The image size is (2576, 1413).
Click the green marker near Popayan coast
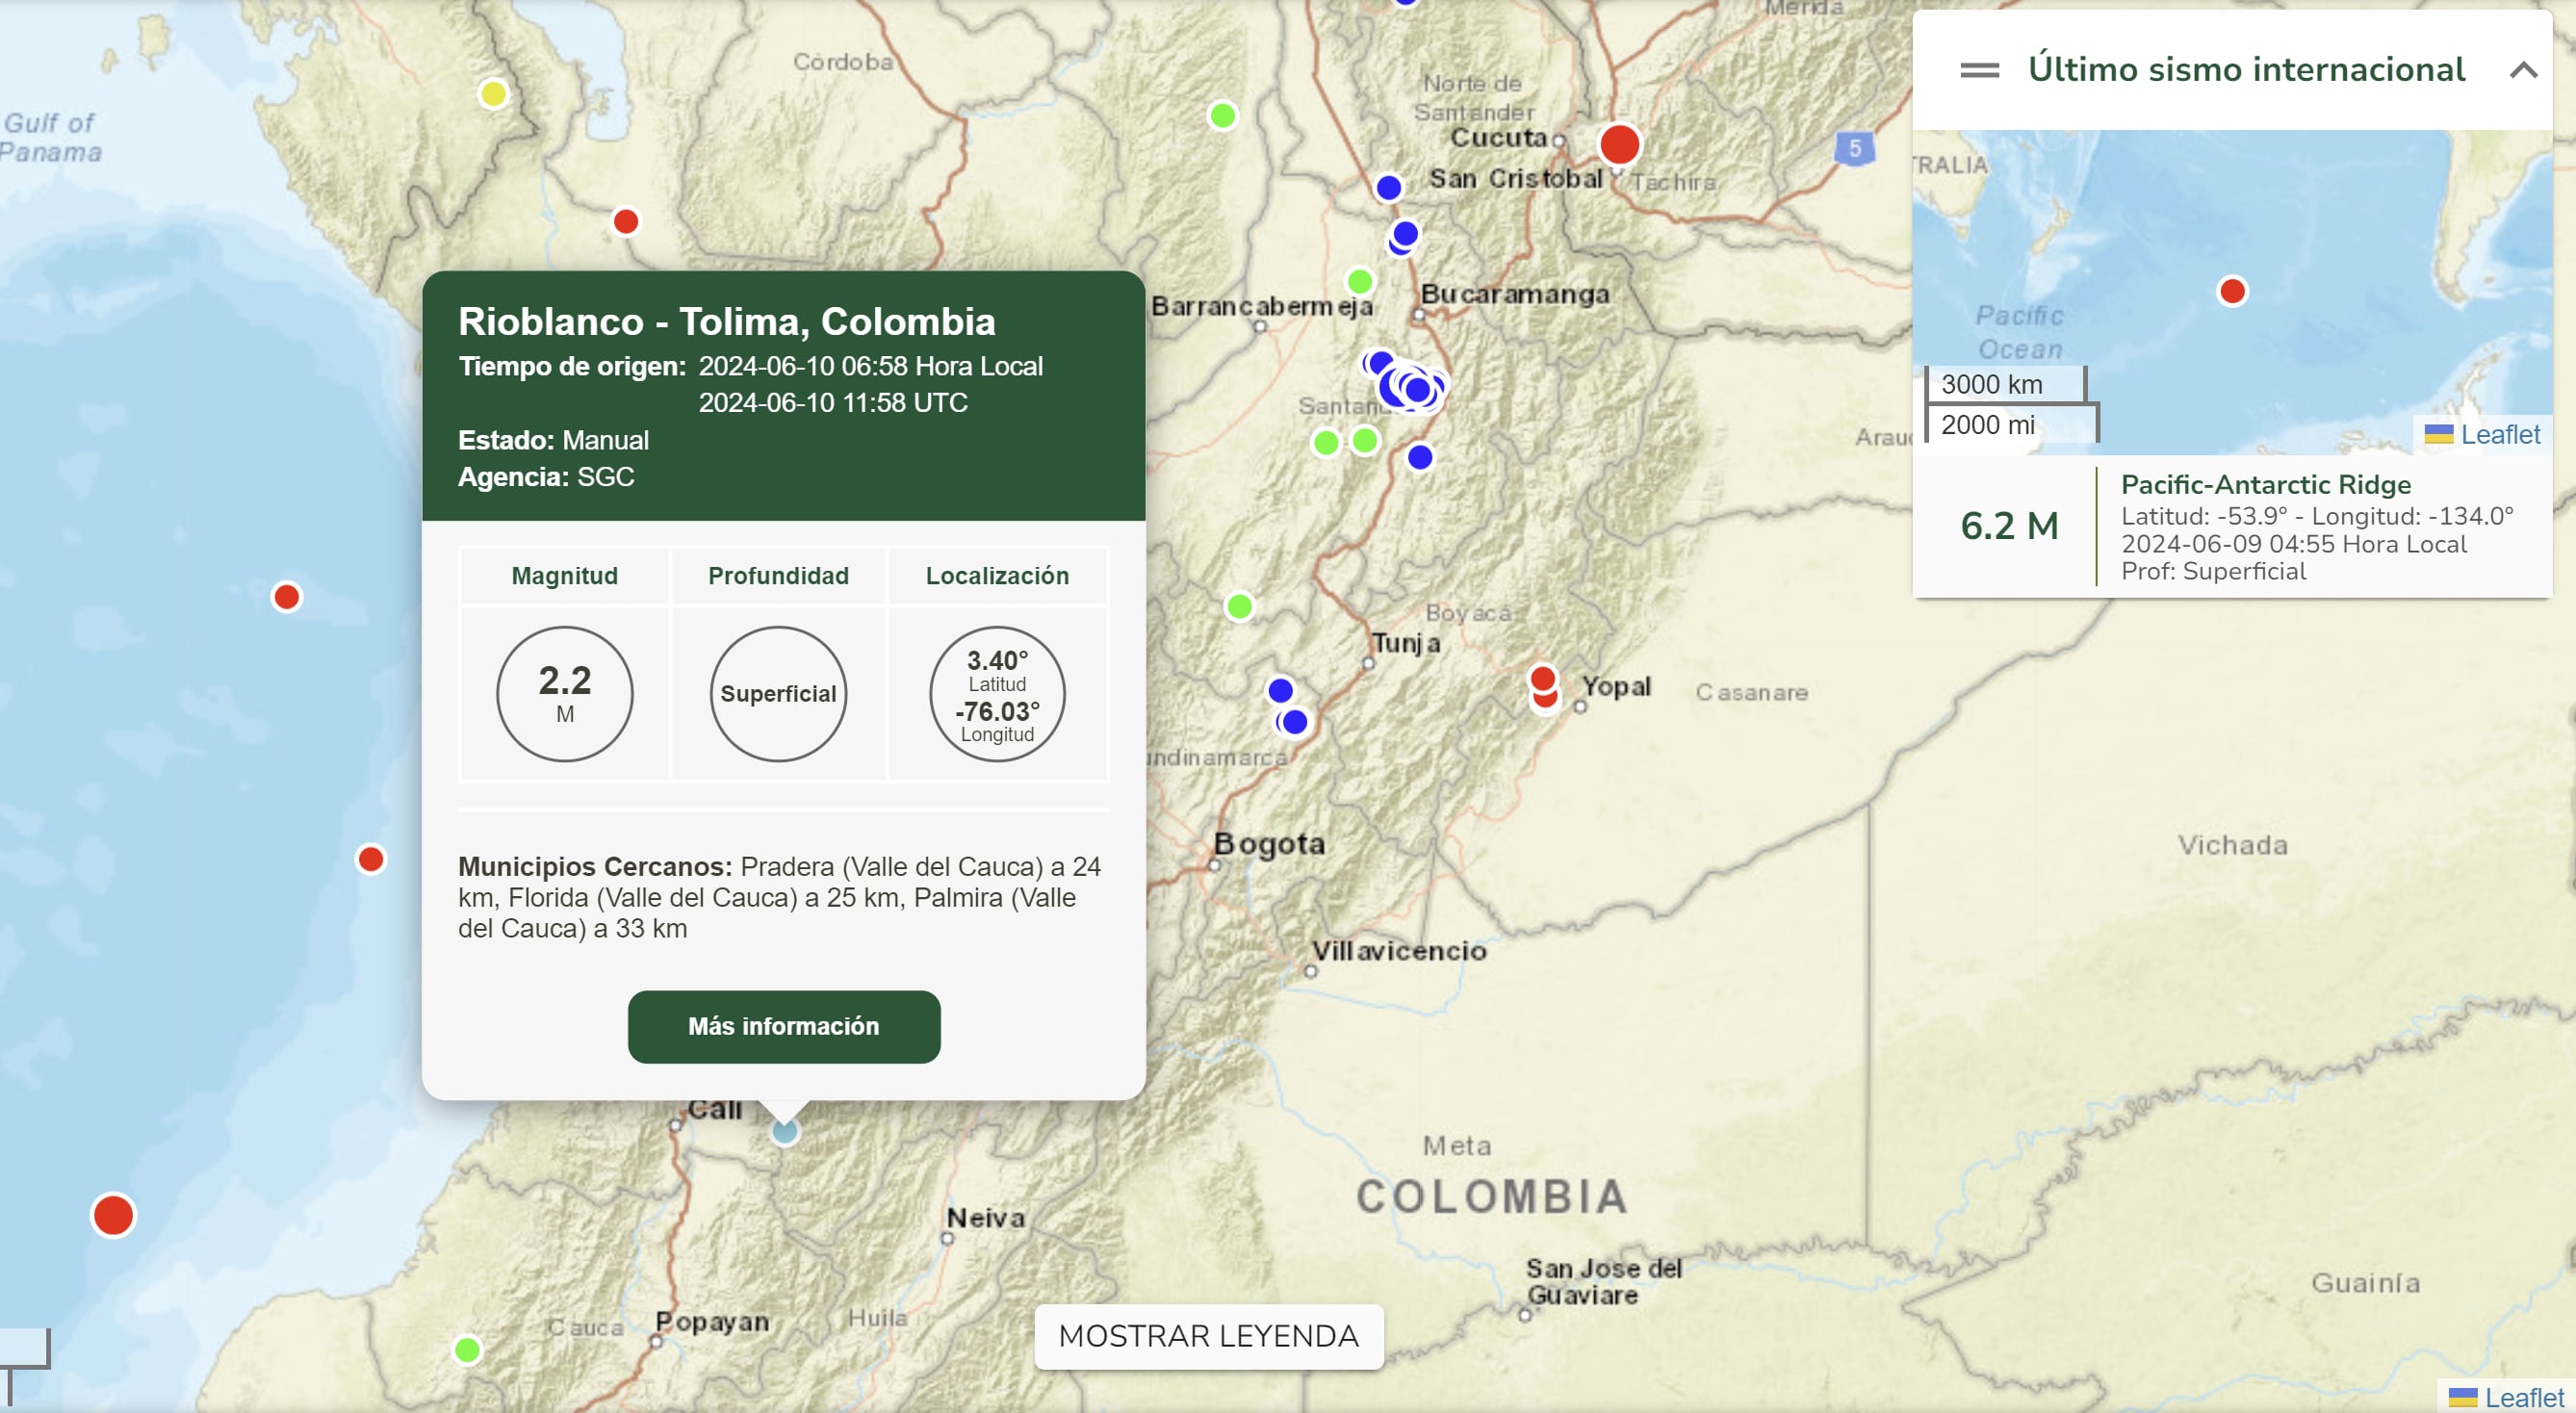point(467,1350)
